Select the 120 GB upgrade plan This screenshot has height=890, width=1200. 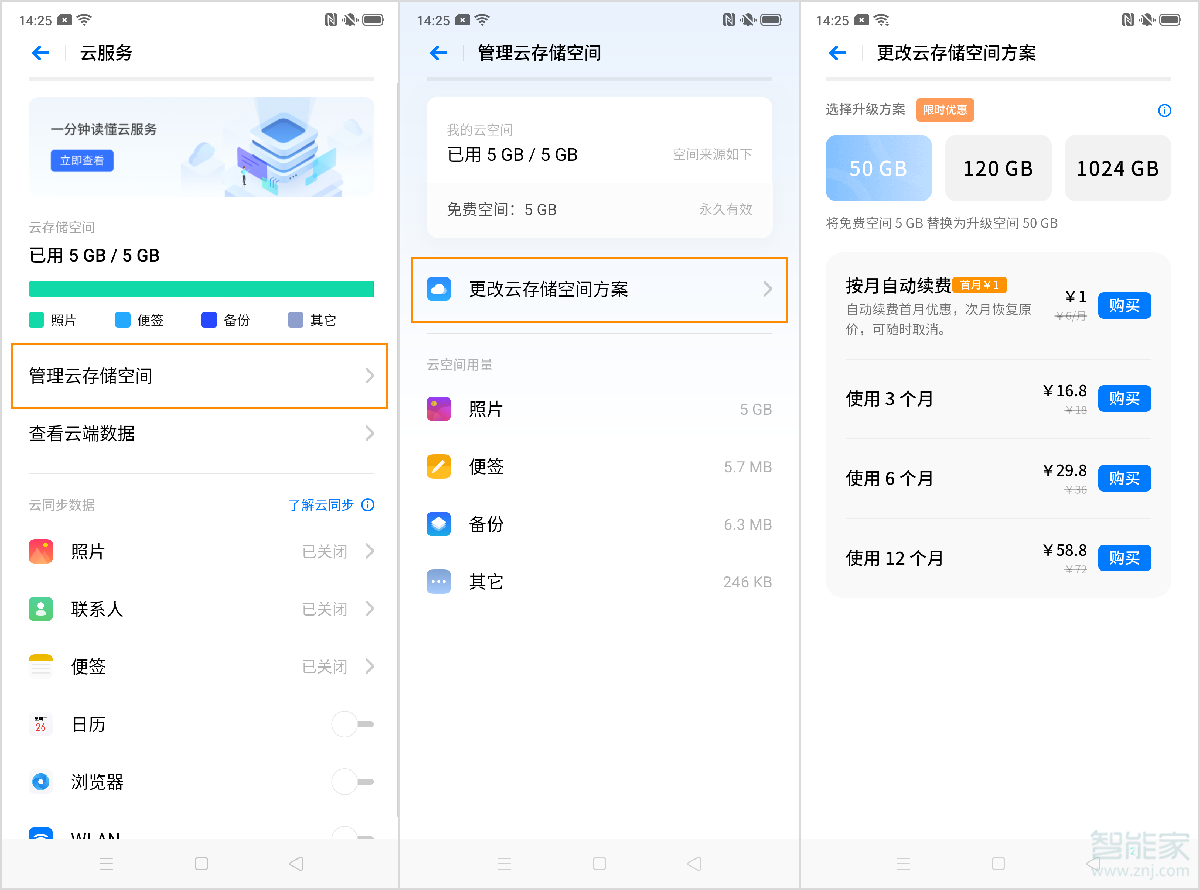[x=998, y=168]
